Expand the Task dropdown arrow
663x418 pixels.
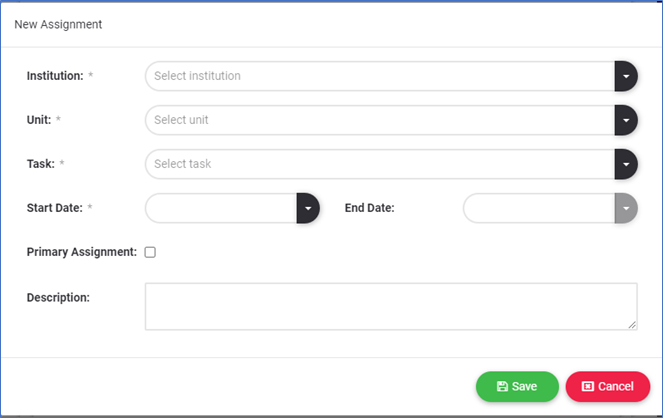(x=625, y=164)
